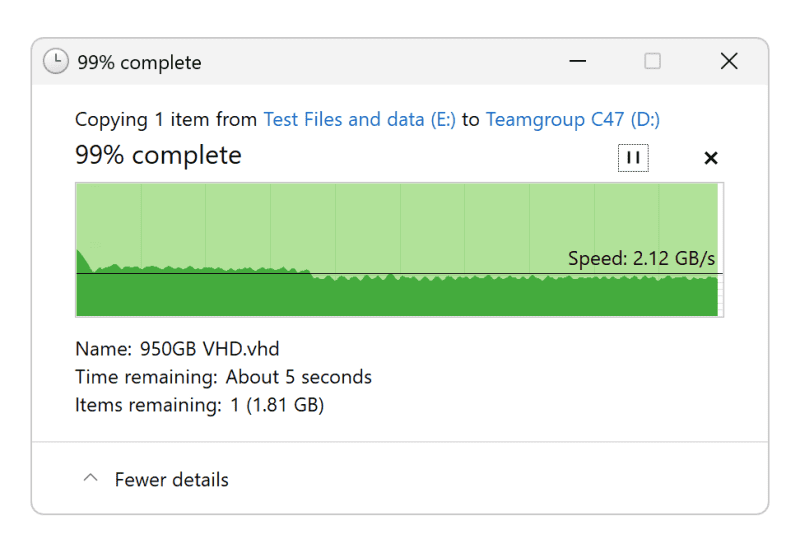Collapse details using the chevron arrow
Screen dimensions: 800x553
point(90,479)
